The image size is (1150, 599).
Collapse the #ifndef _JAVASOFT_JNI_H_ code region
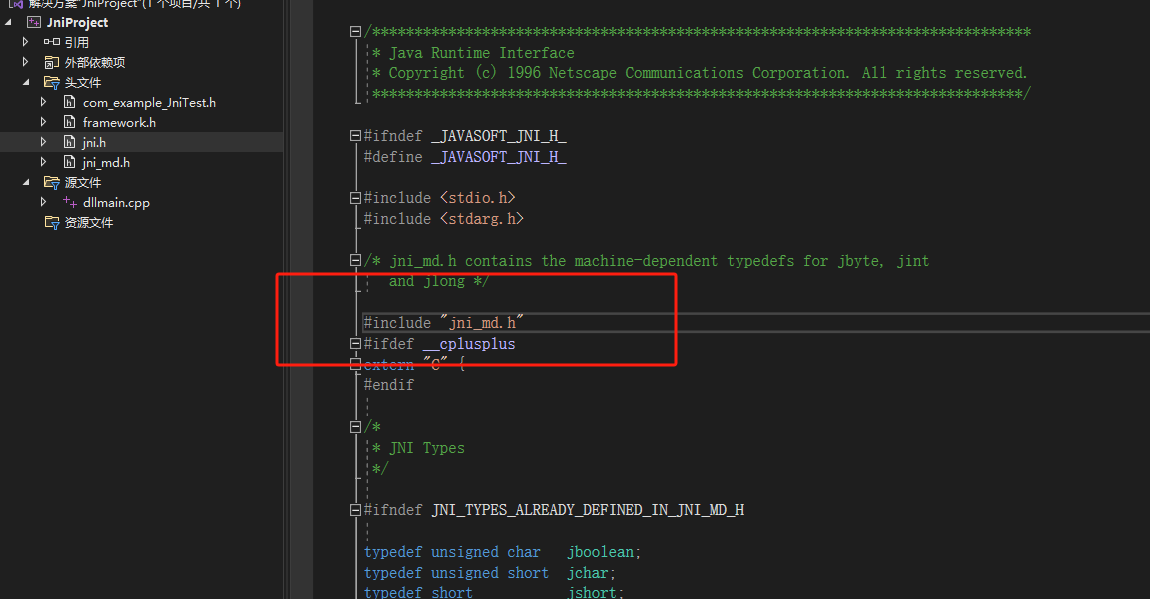click(355, 135)
